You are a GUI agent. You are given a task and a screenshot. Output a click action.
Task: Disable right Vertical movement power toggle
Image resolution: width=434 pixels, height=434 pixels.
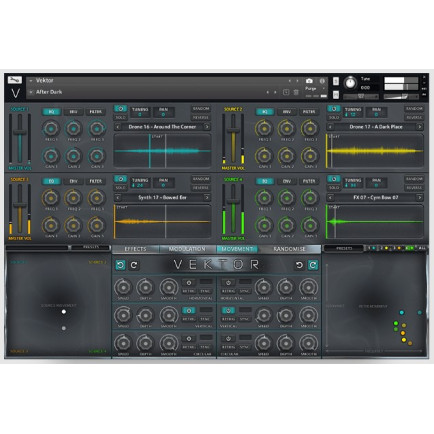tap(228, 310)
